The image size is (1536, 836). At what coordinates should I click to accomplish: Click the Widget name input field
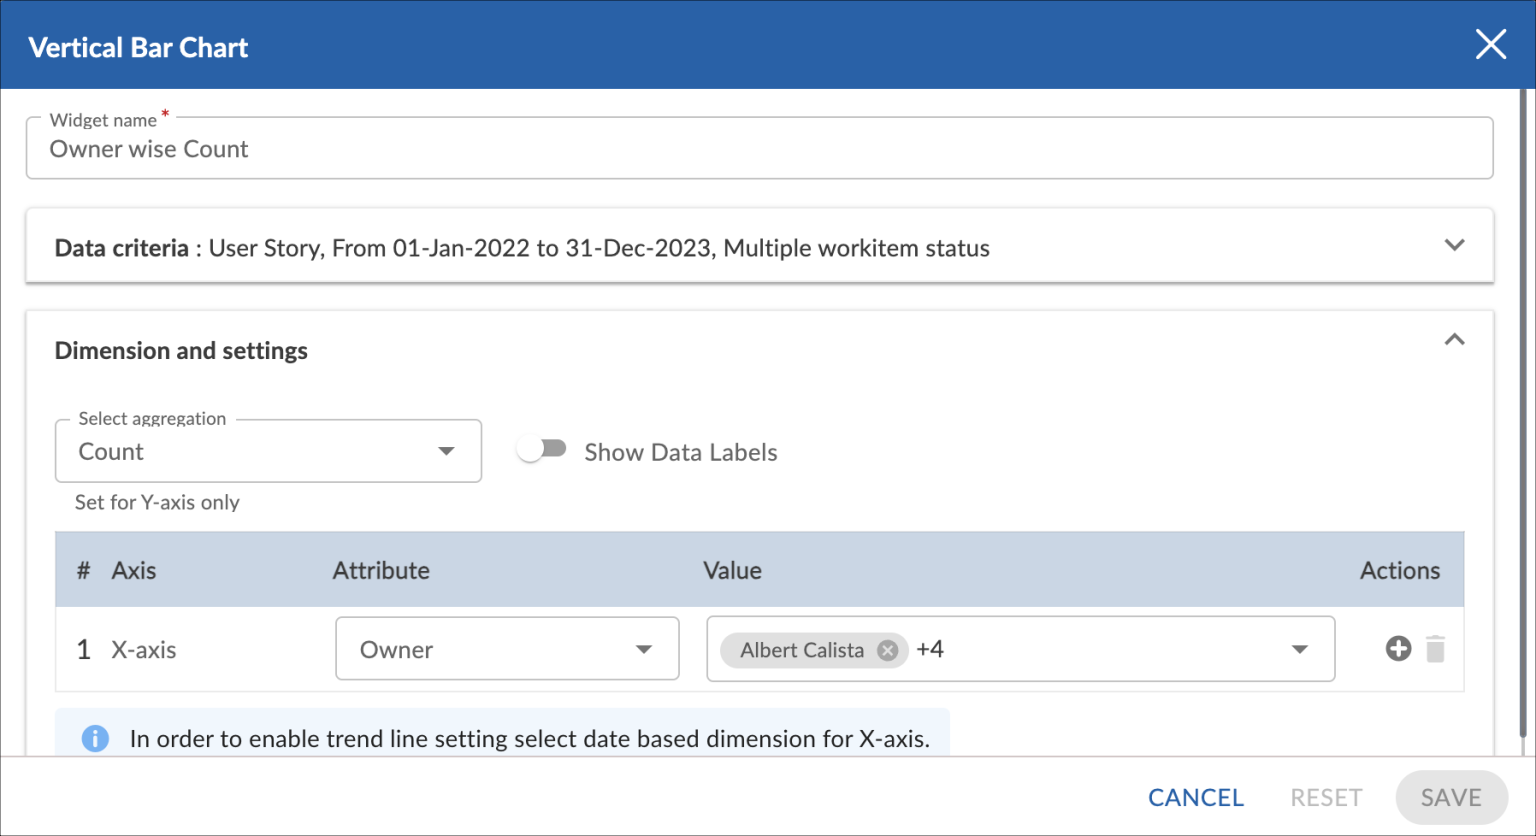[x=759, y=150]
